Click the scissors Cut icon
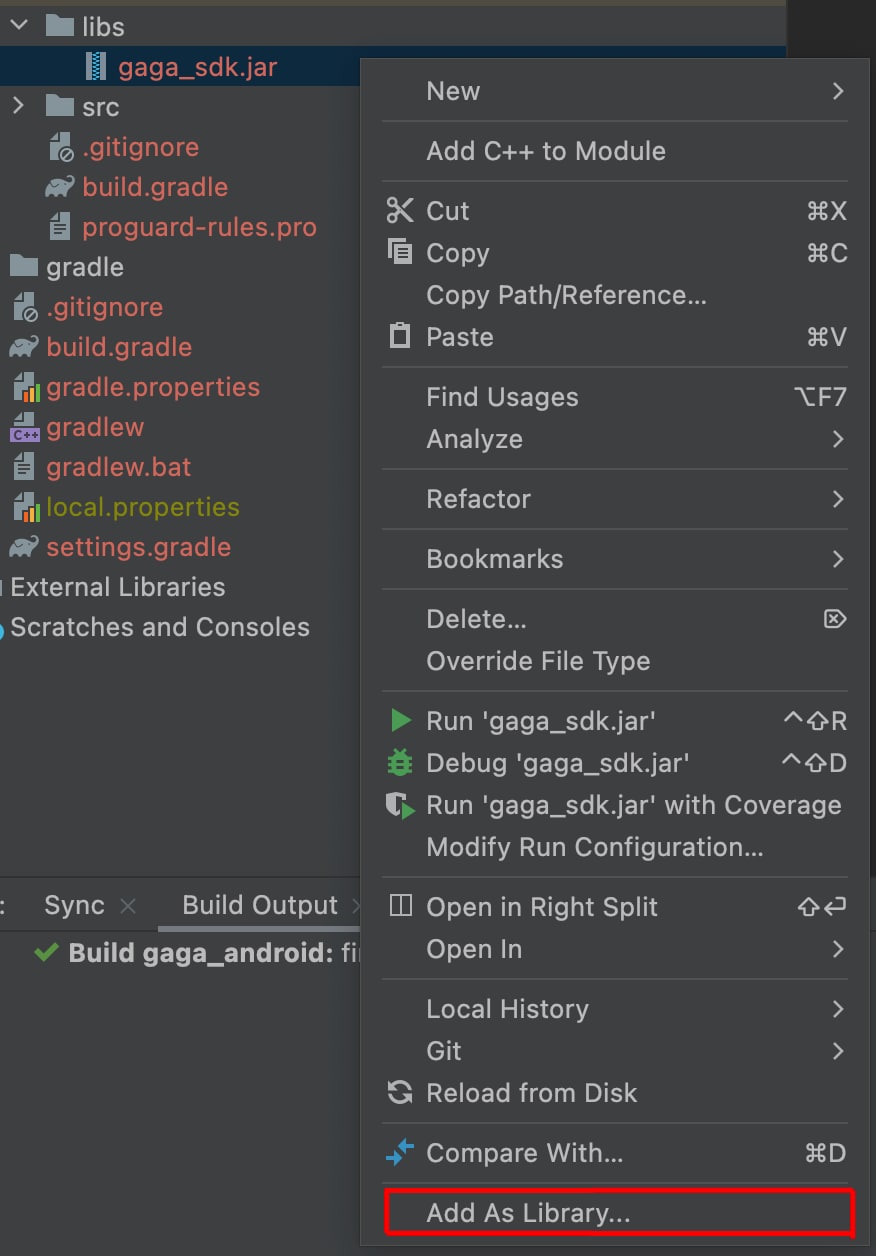The height and width of the screenshot is (1256, 876). pos(400,211)
